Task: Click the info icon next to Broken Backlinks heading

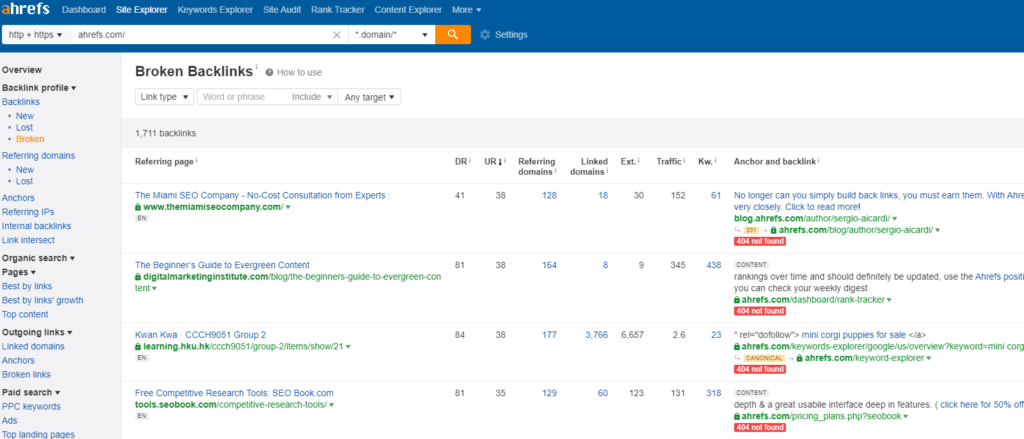Action: pos(257,67)
